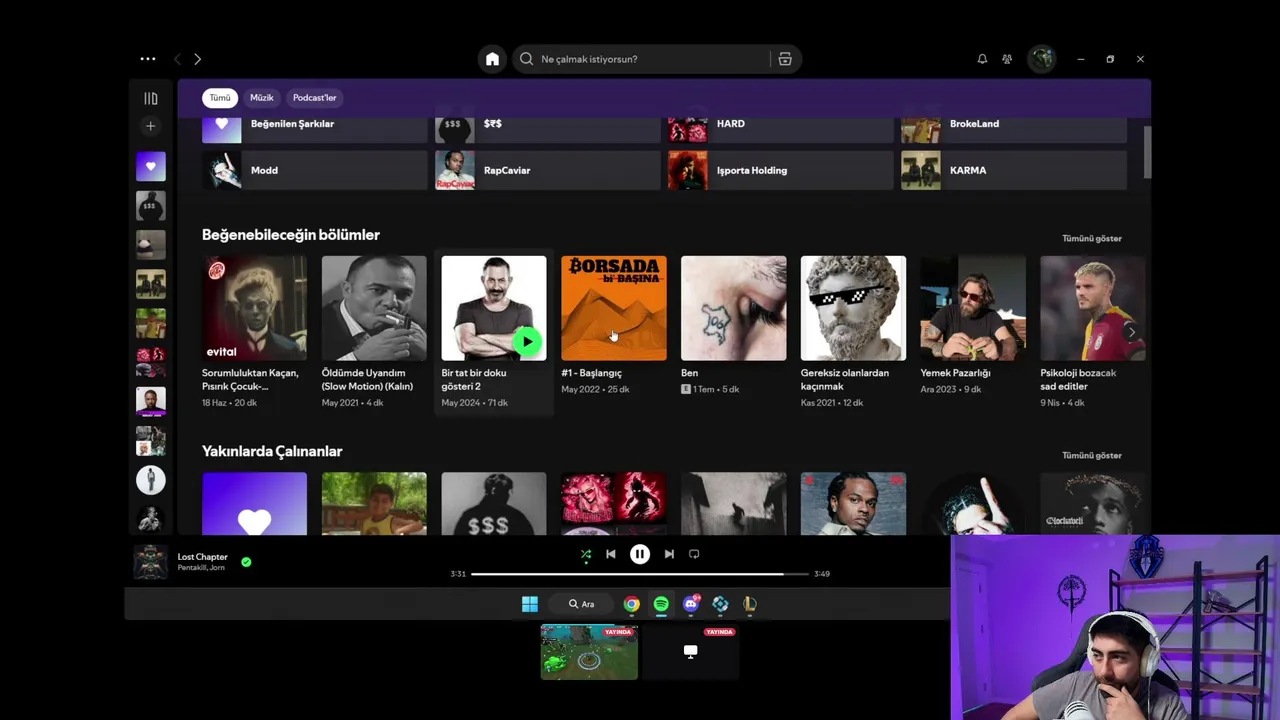Image resolution: width=1280 pixels, height=720 pixels.
Task: Click Lost Chapter now-playing album art
Action: 151,562
